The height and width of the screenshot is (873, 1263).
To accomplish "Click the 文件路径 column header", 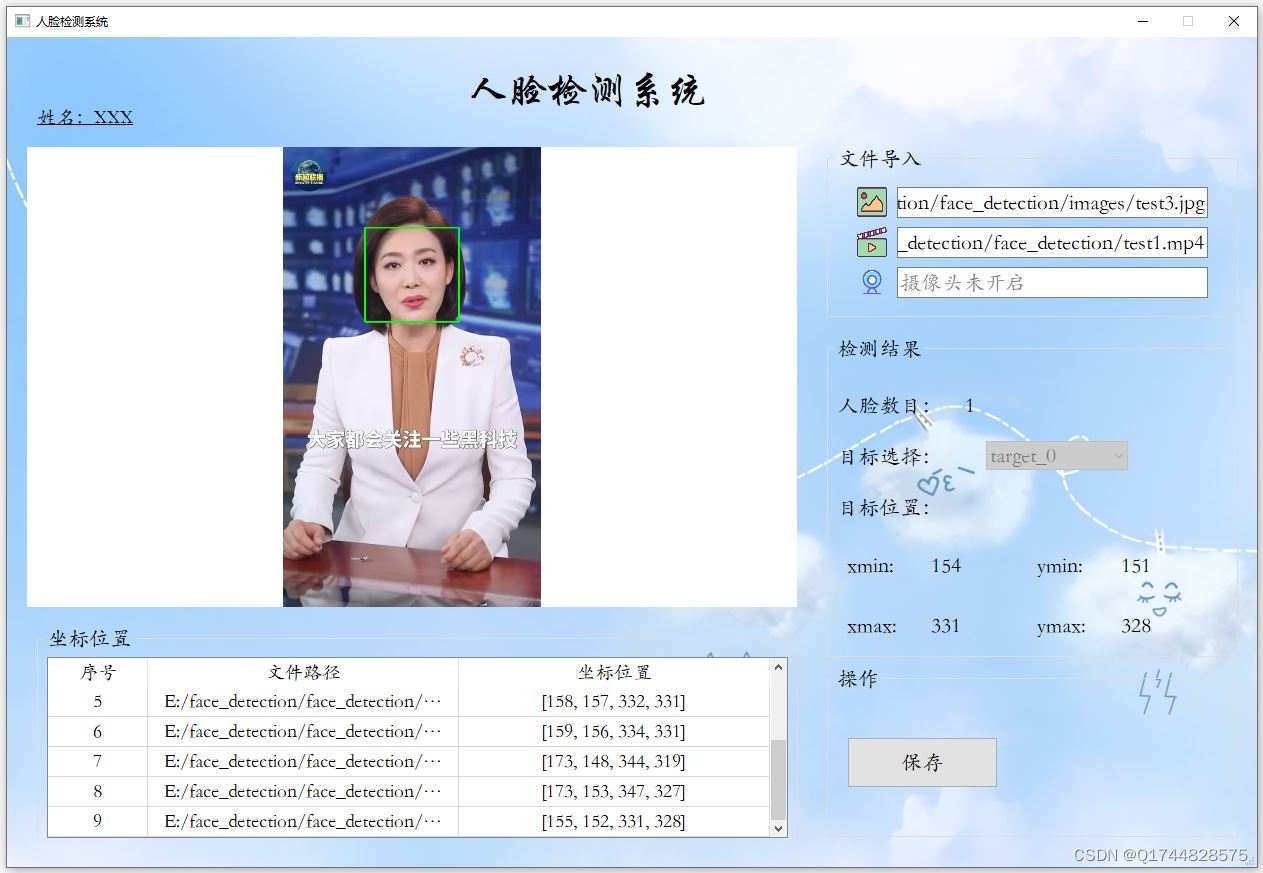I will [303, 672].
